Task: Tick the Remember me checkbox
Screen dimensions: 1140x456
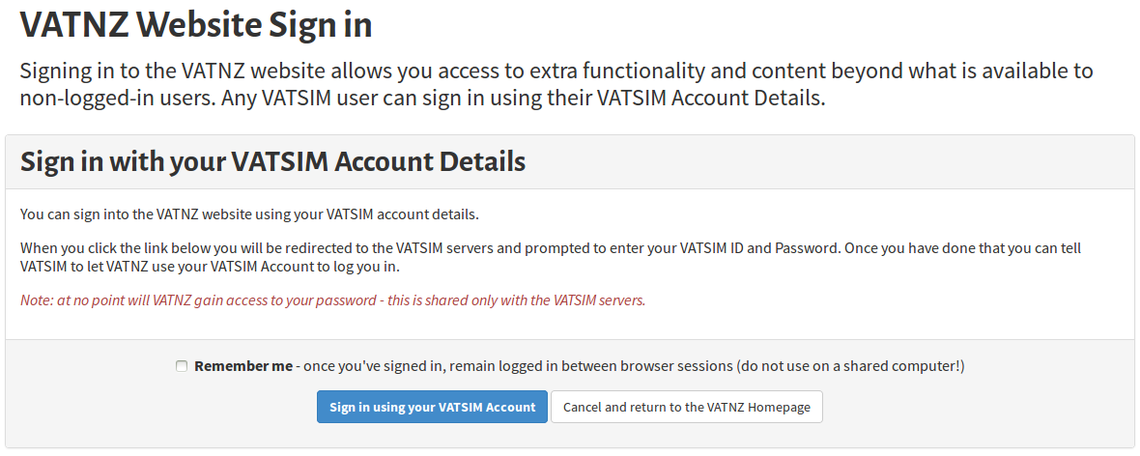Action: (181, 367)
